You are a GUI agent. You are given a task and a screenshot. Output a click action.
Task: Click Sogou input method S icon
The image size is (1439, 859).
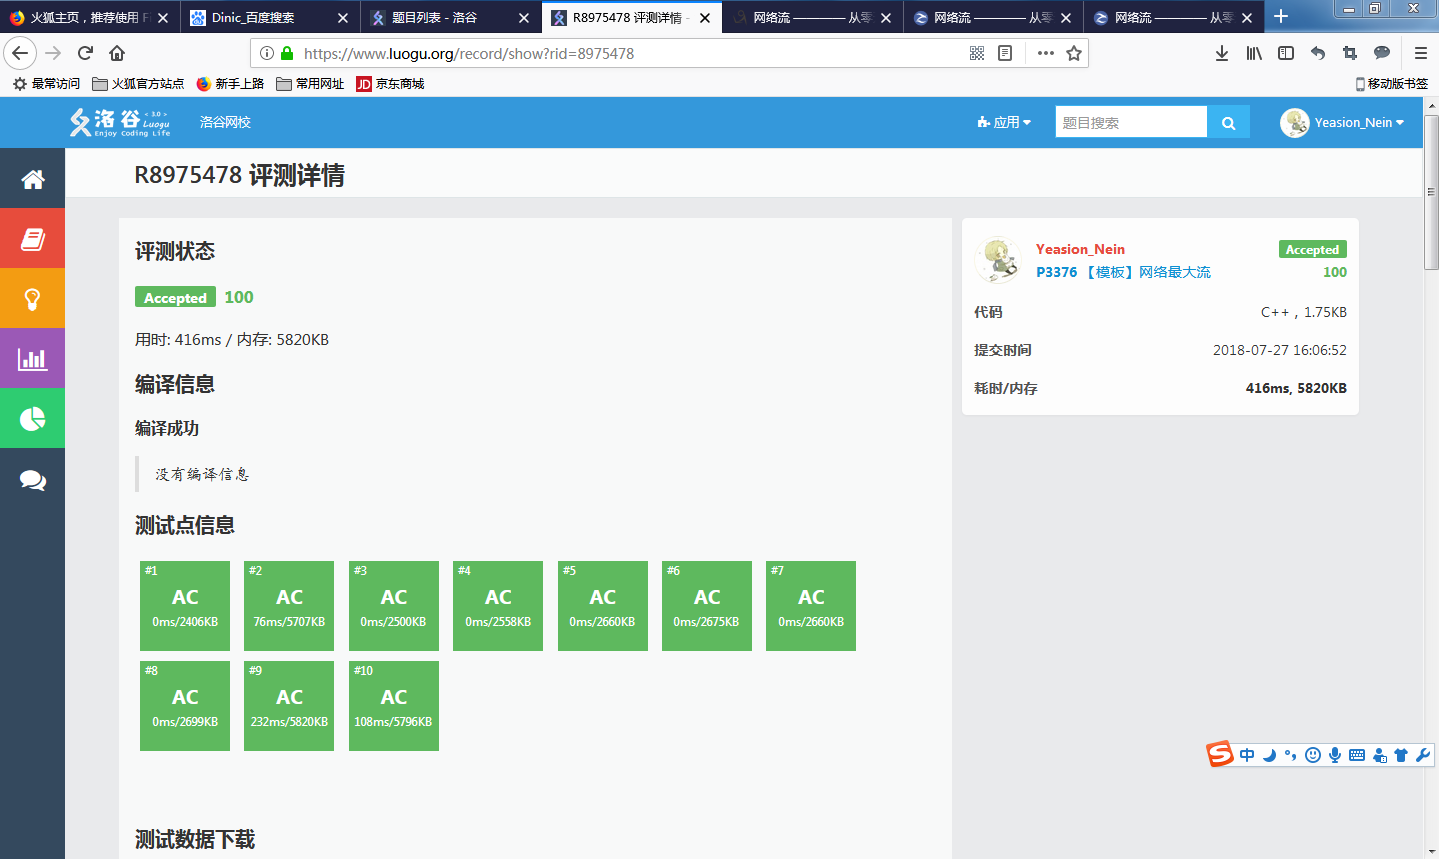[1220, 754]
